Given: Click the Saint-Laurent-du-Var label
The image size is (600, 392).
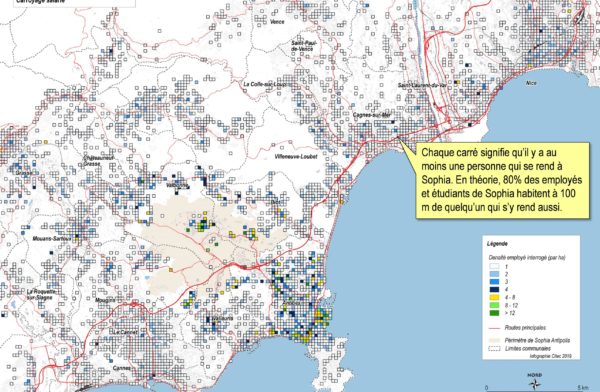Looking at the screenshot, I should (x=422, y=85).
